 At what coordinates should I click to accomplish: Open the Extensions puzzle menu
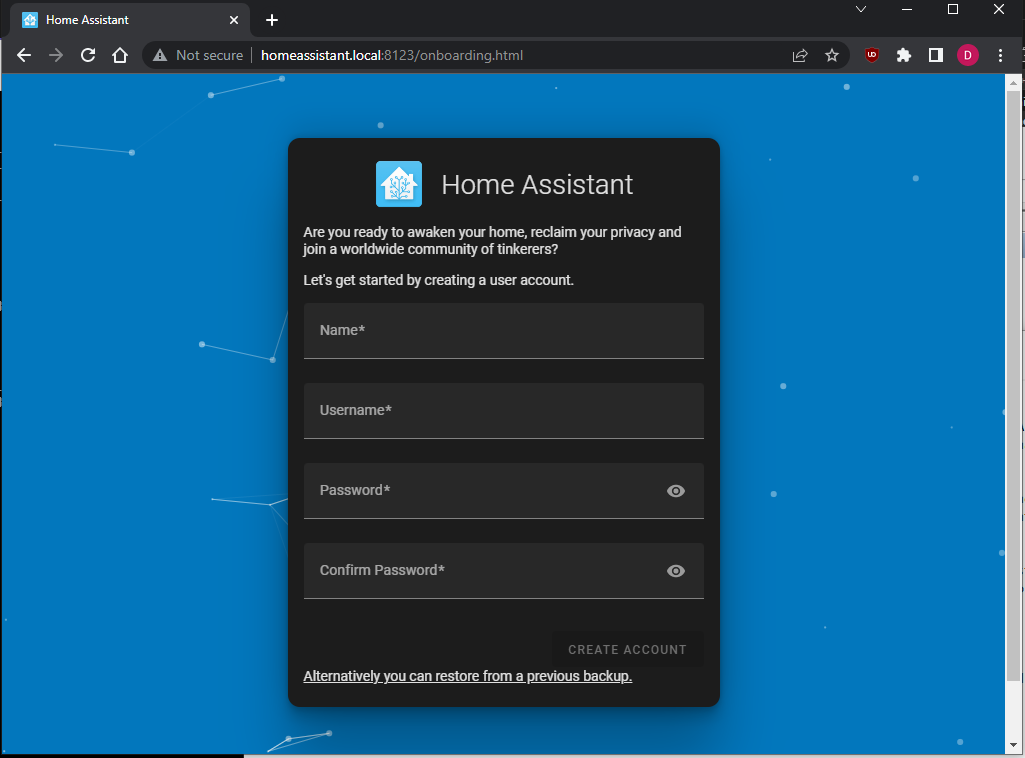[903, 56]
